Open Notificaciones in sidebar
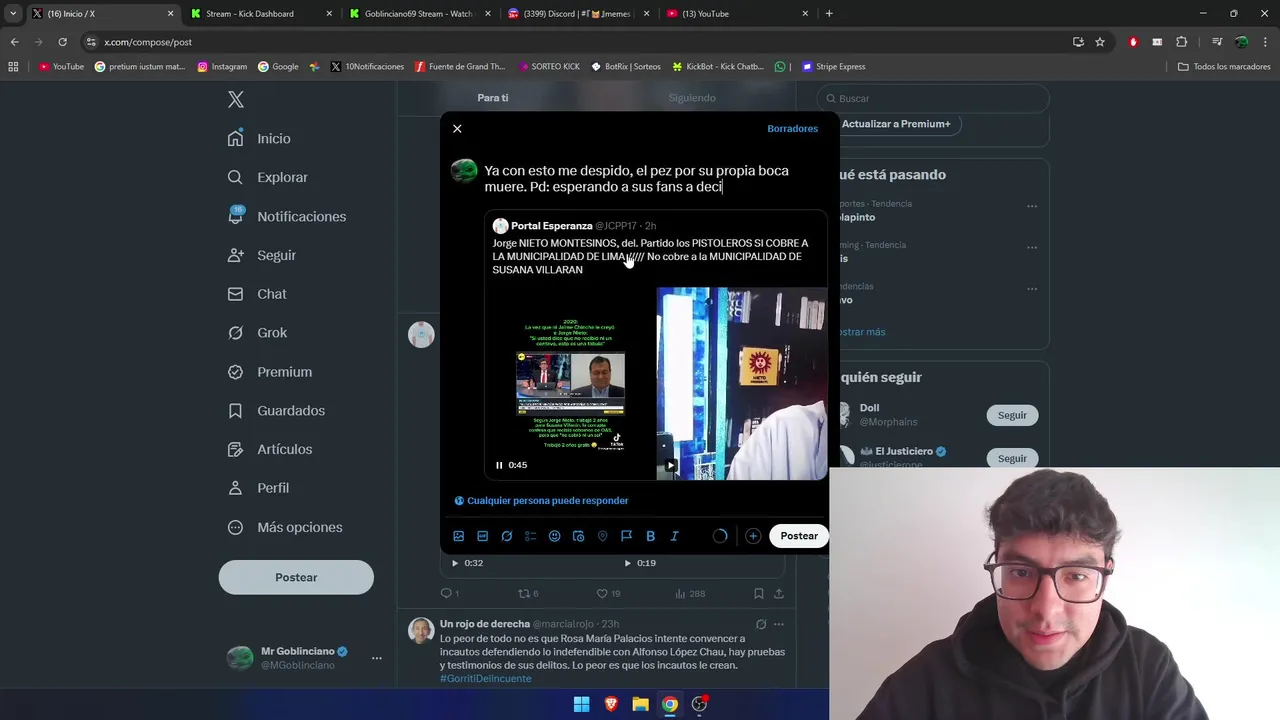Image resolution: width=1280 pixels, height=720 pixels. (287, 216)
